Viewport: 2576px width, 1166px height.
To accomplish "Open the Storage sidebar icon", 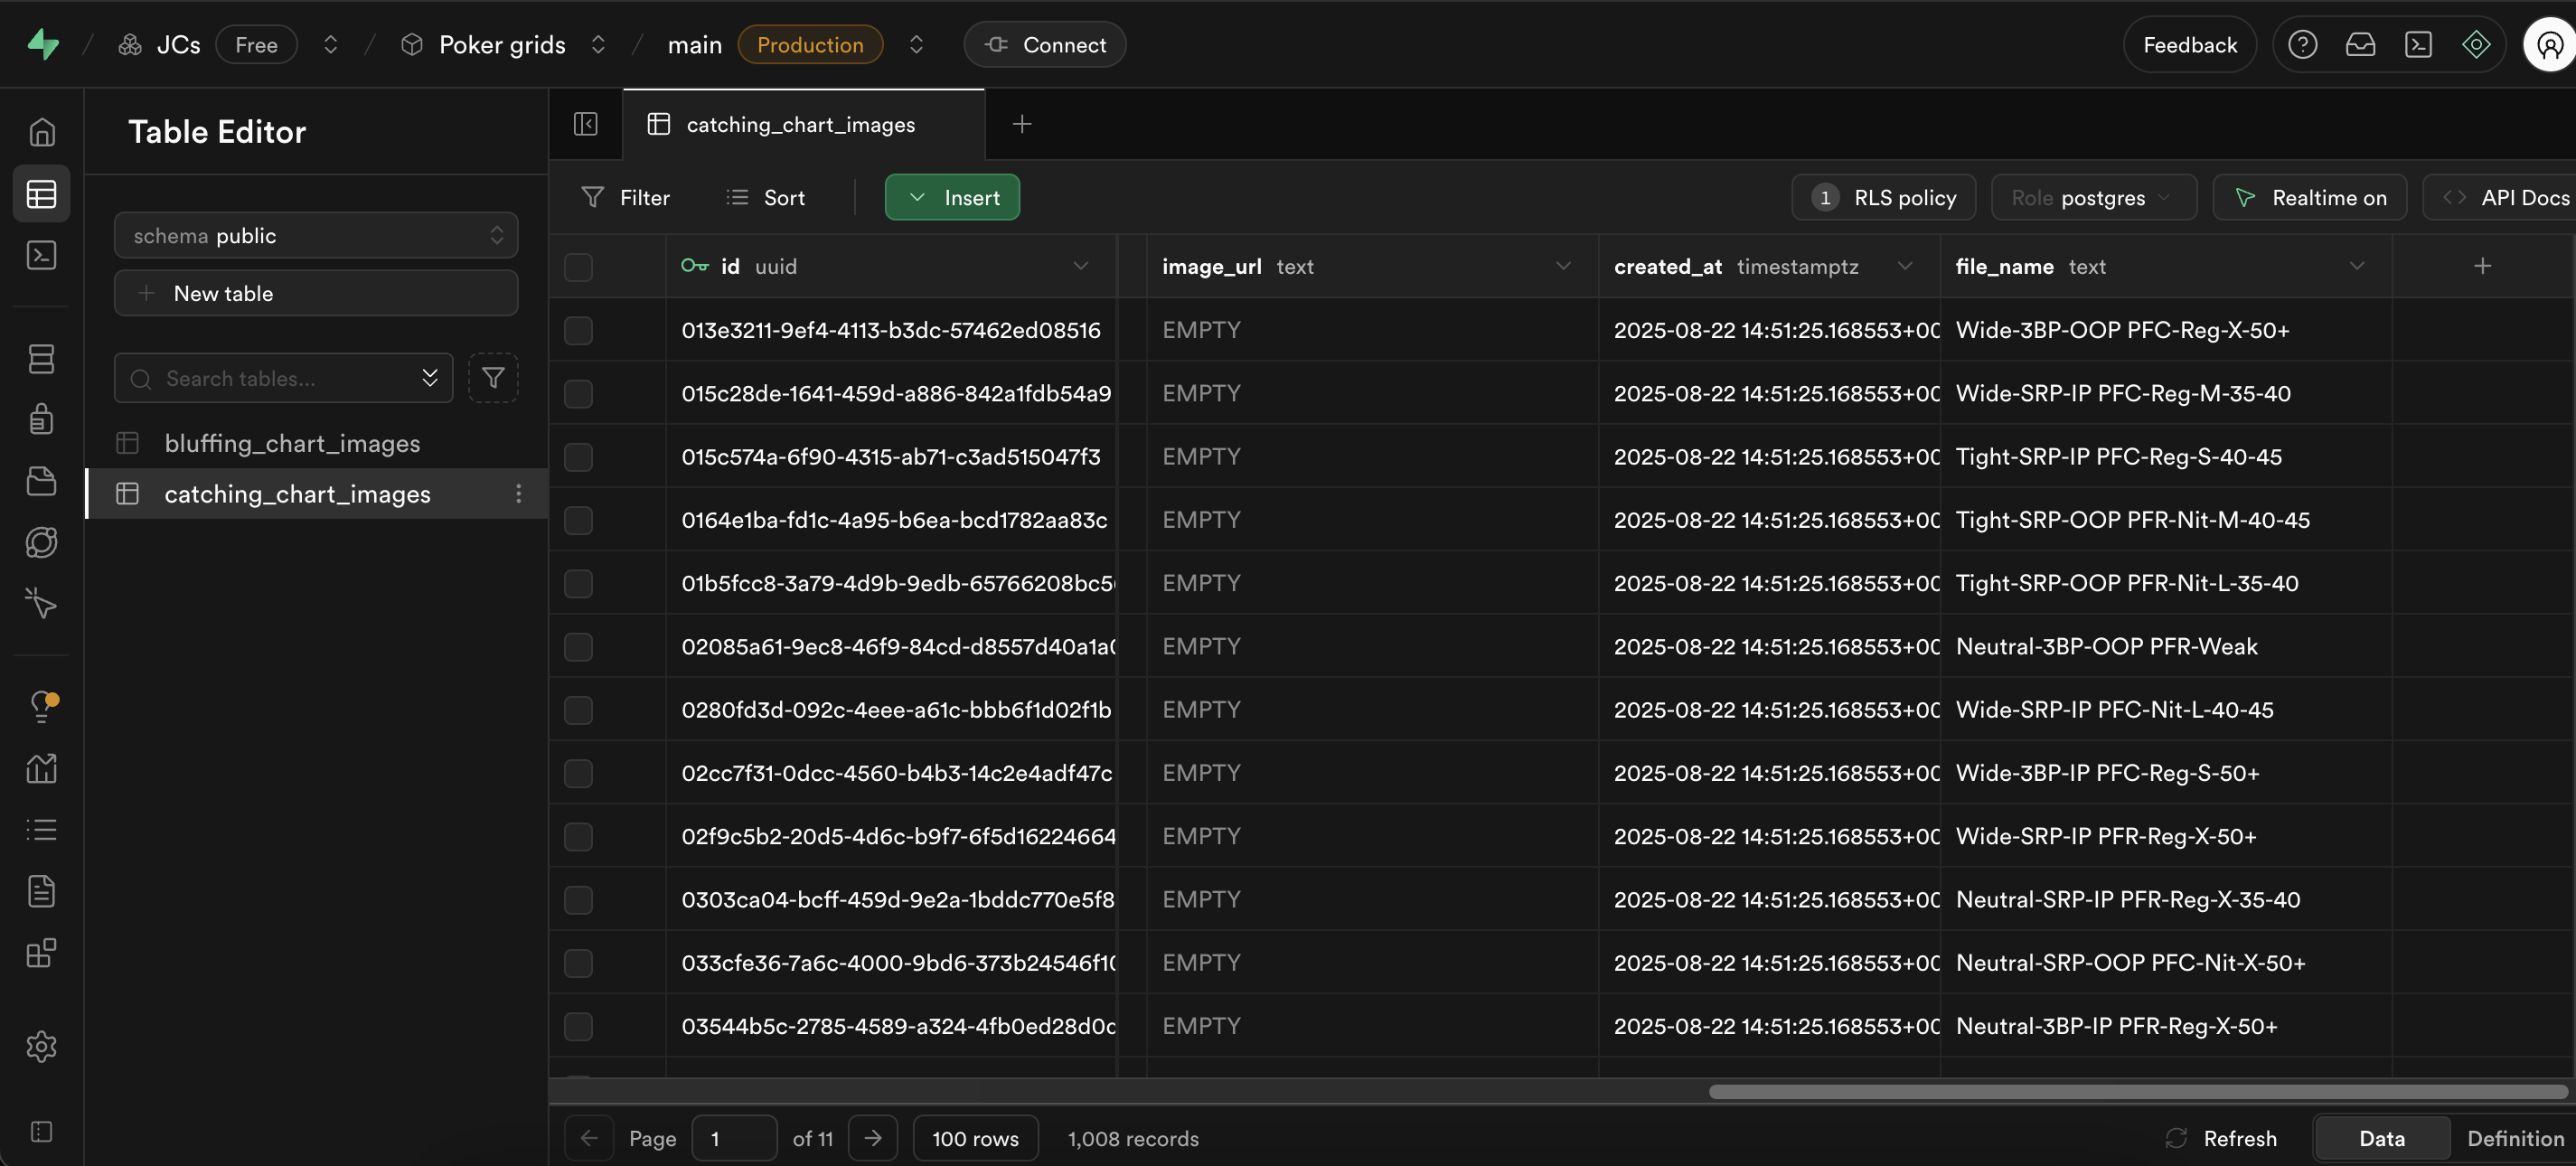I will (41, 481).
